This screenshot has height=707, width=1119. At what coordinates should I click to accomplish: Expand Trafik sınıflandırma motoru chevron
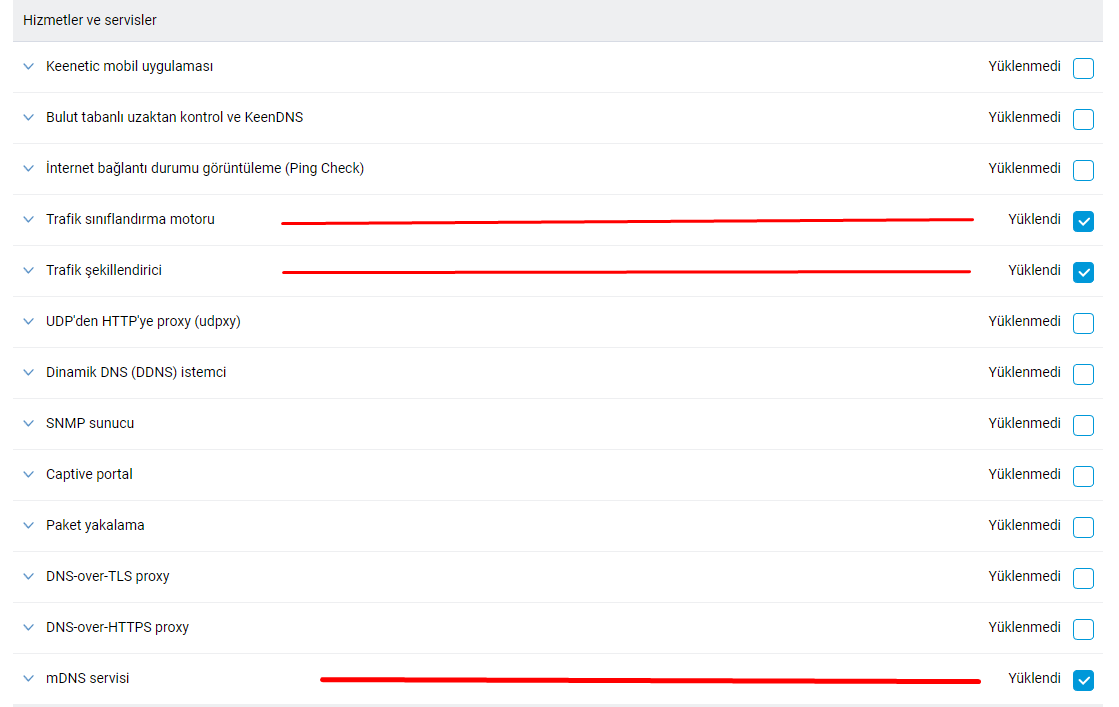pyautogui.click(x=29, y=219)
